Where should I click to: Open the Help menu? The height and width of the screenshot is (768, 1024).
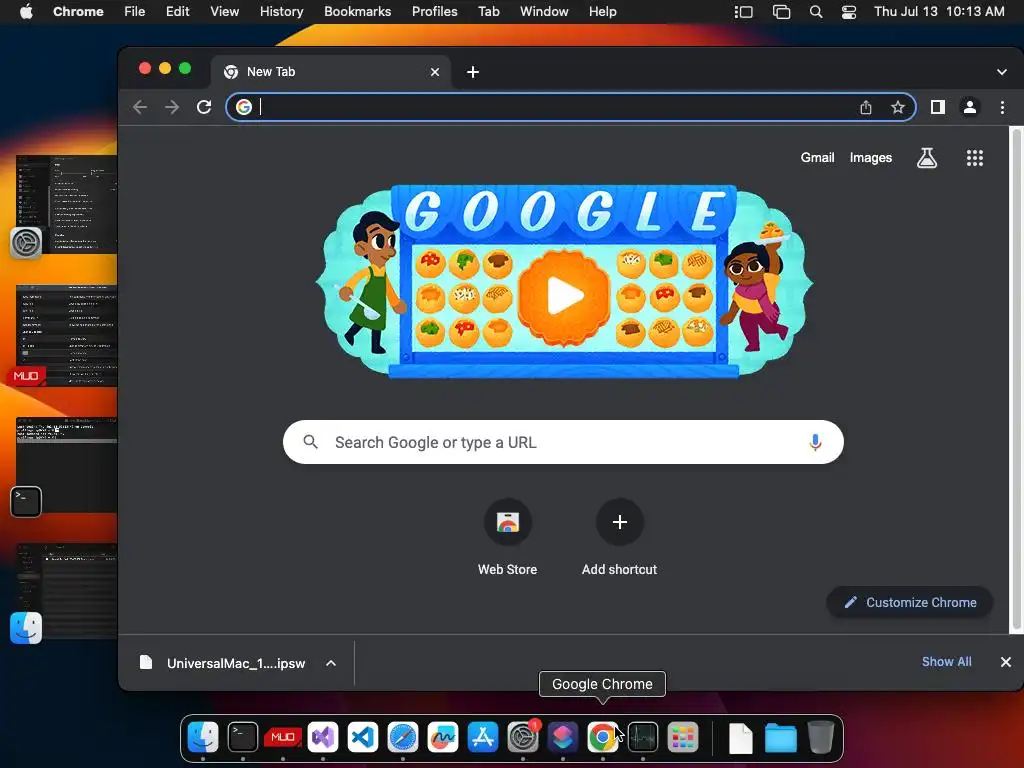click(602, 11)
